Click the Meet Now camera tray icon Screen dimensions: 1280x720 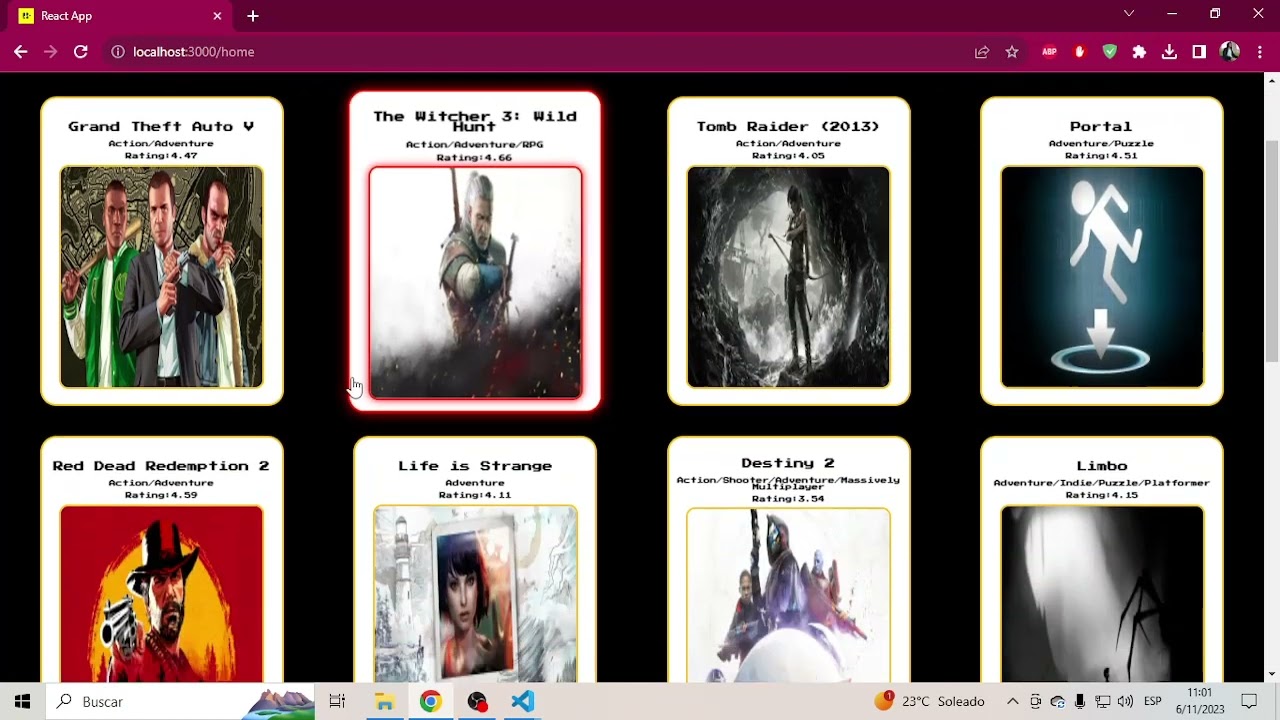pyautogui.click(x=1036, y=701)
